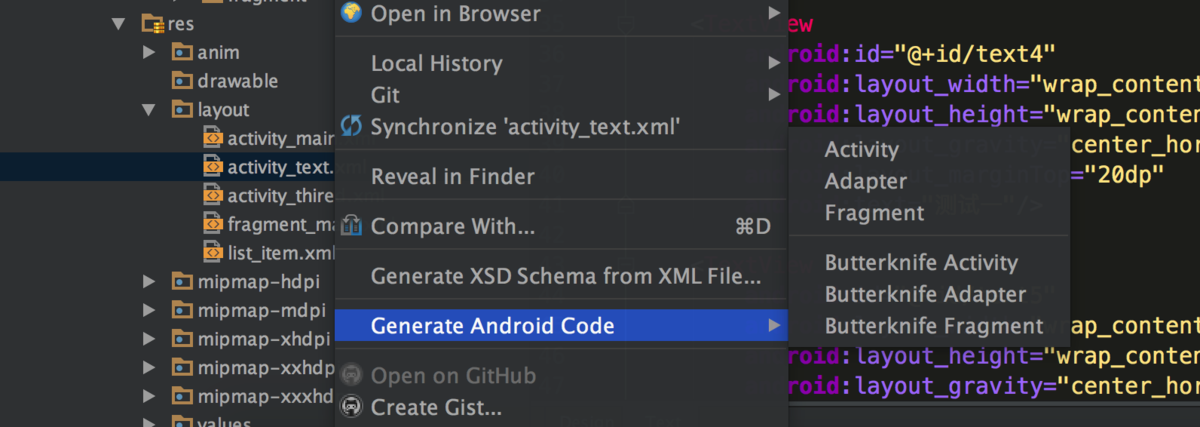1200x427 pixels.
Task: Choose Reveal in Finder
Action: [x=561, y=176]
